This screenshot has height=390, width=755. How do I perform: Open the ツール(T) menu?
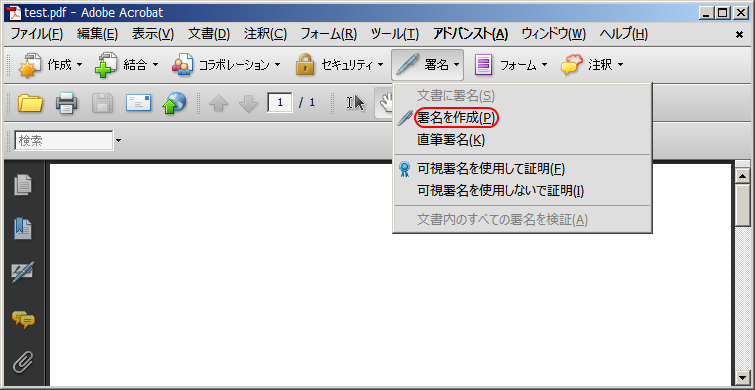pos(395,34)
